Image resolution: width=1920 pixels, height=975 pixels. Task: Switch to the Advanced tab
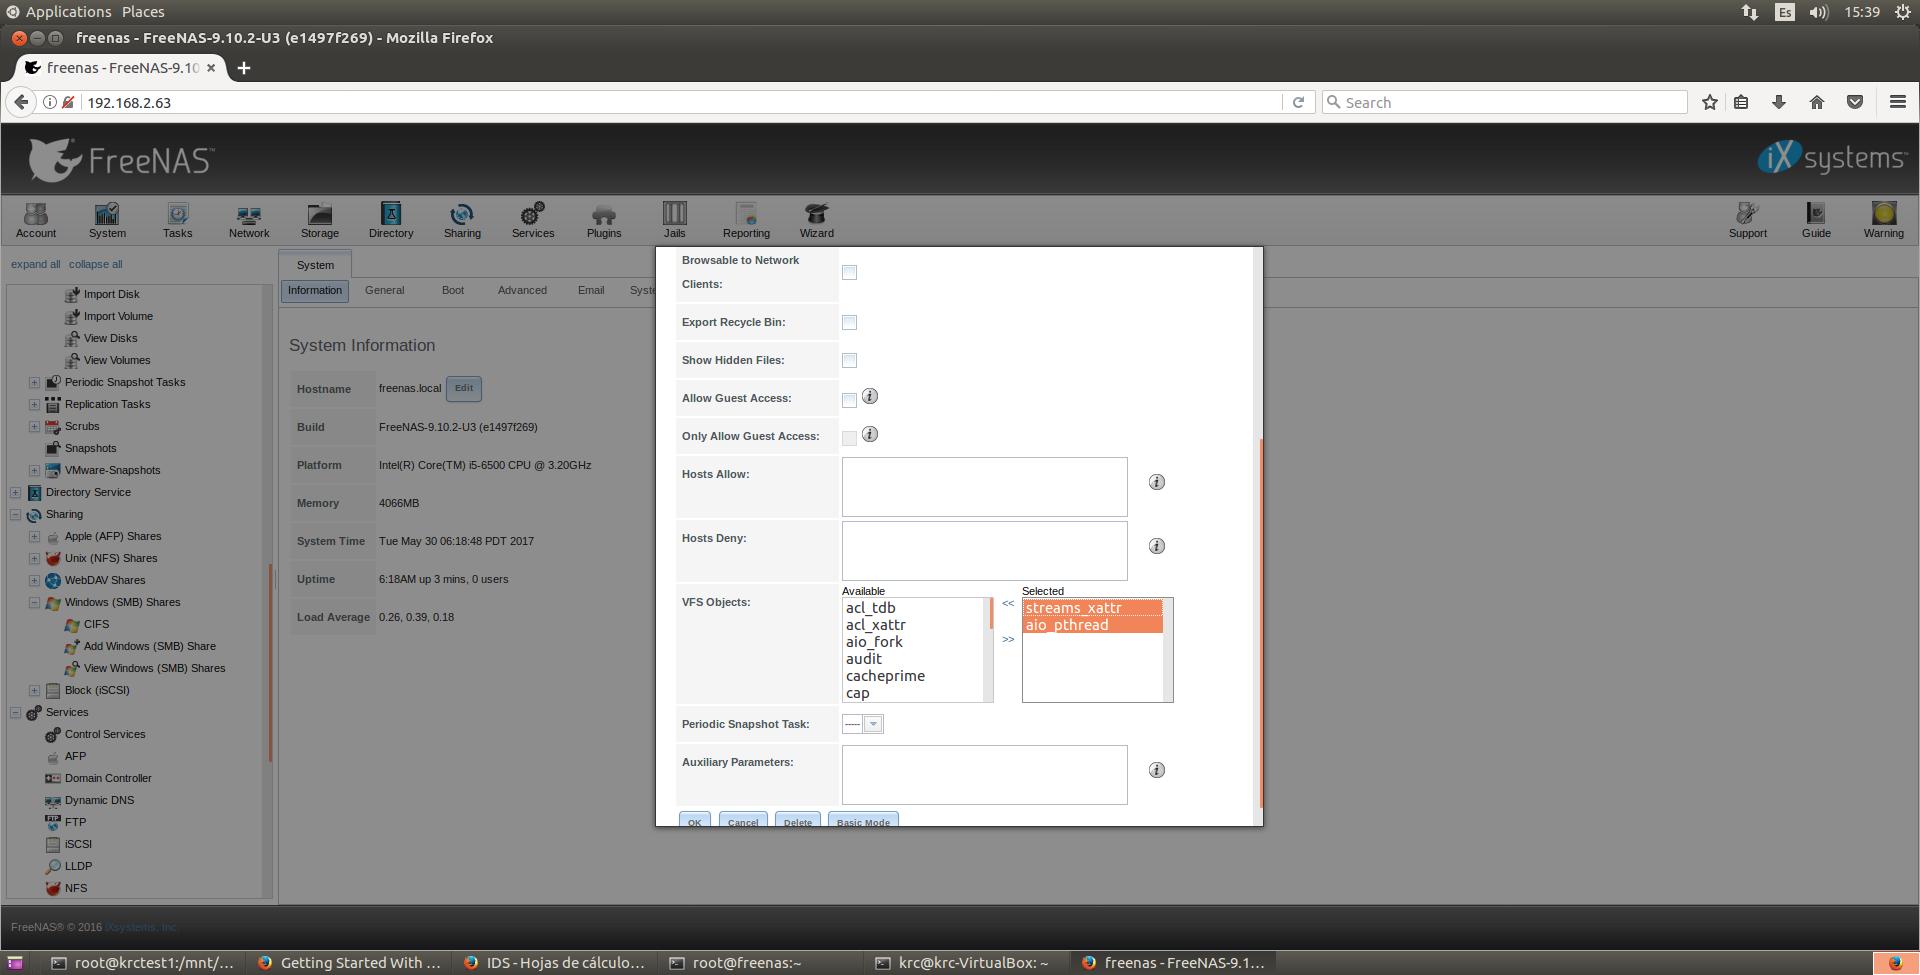click(x=522, y=290)
